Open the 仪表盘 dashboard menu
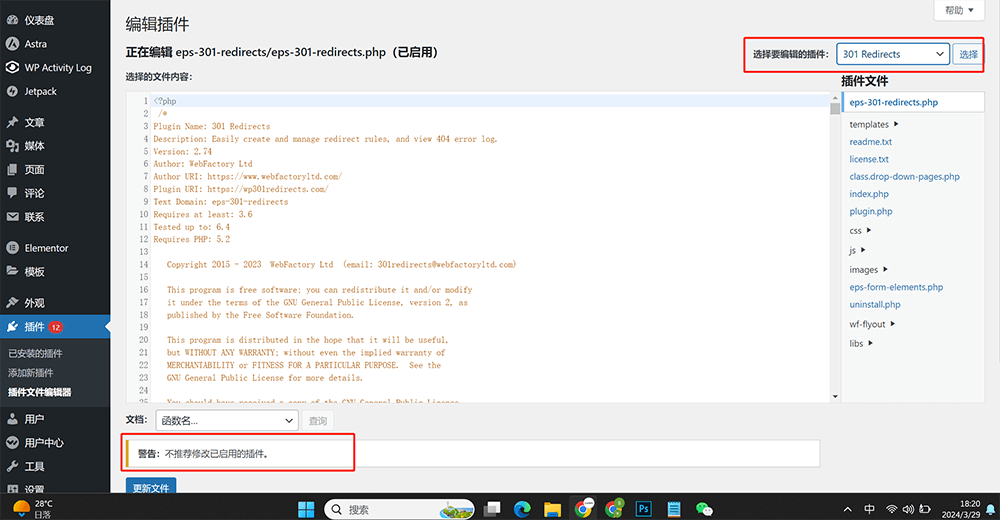The height and width of the screenshot is (520, 1000). click(38, 20)
